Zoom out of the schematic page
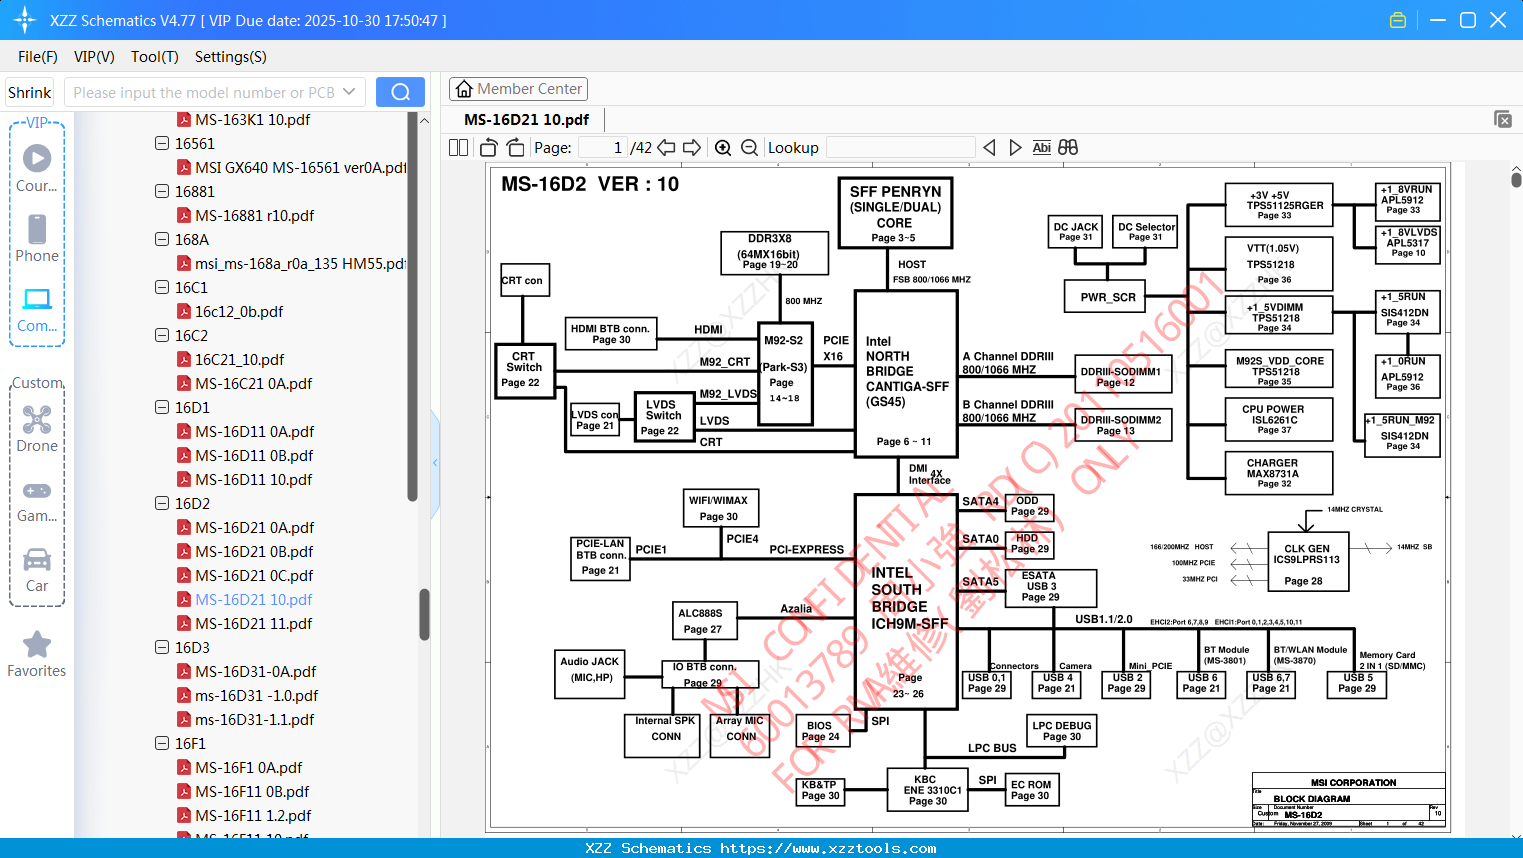This screenshot has height=858, width=1523. click(x=750, y=148)
